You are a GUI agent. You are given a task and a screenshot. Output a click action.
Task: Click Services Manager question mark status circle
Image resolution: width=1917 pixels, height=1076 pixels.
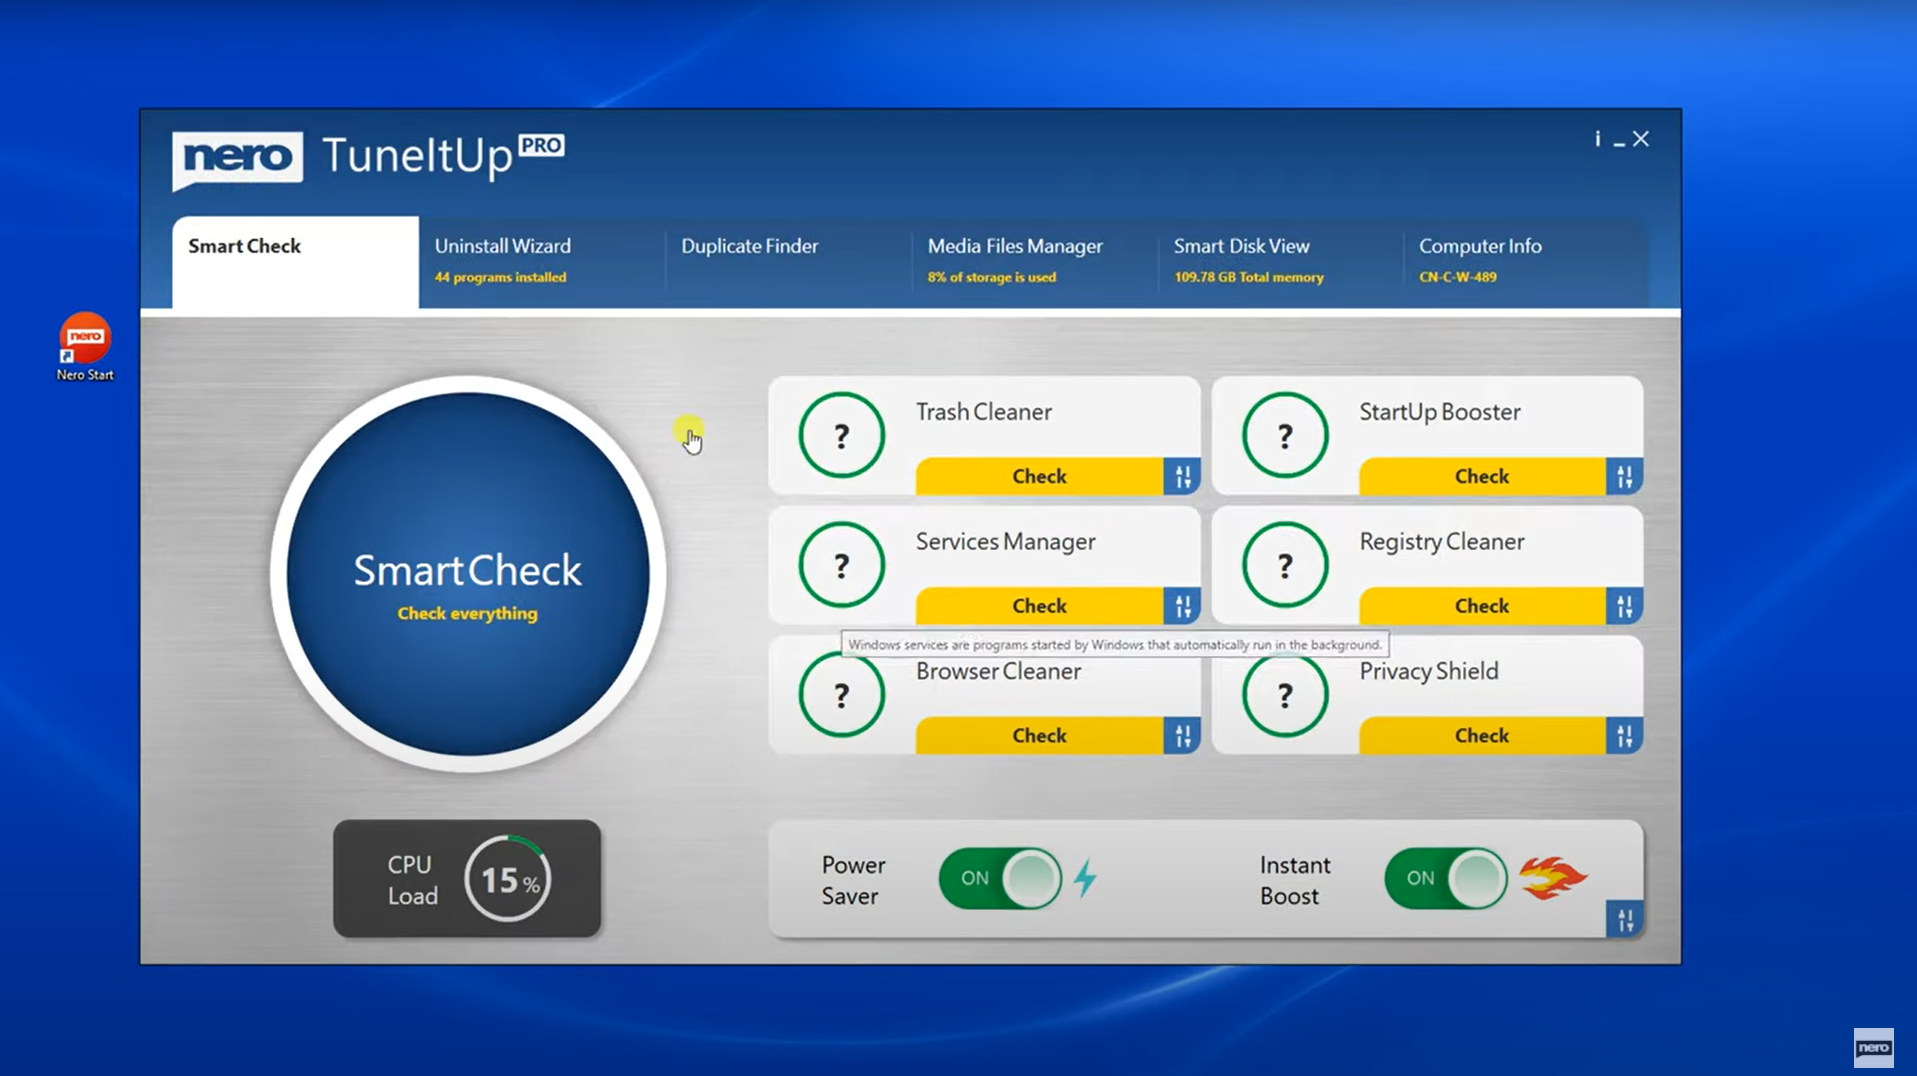841,565
